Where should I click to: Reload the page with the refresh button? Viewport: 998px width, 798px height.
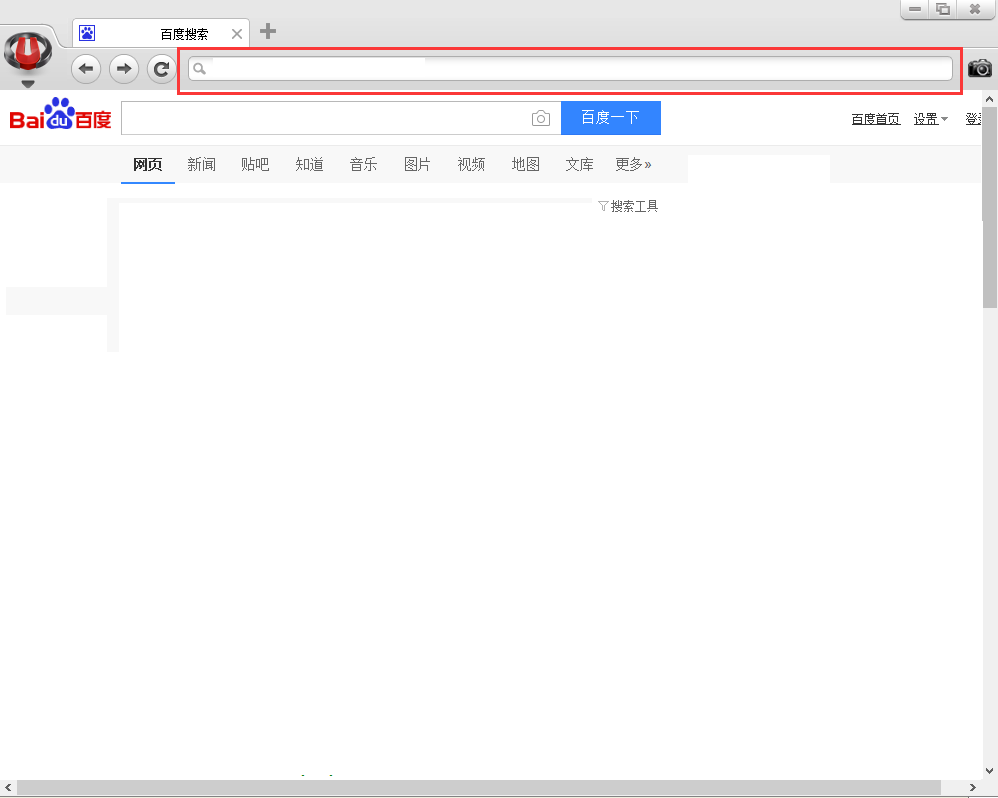162,69
